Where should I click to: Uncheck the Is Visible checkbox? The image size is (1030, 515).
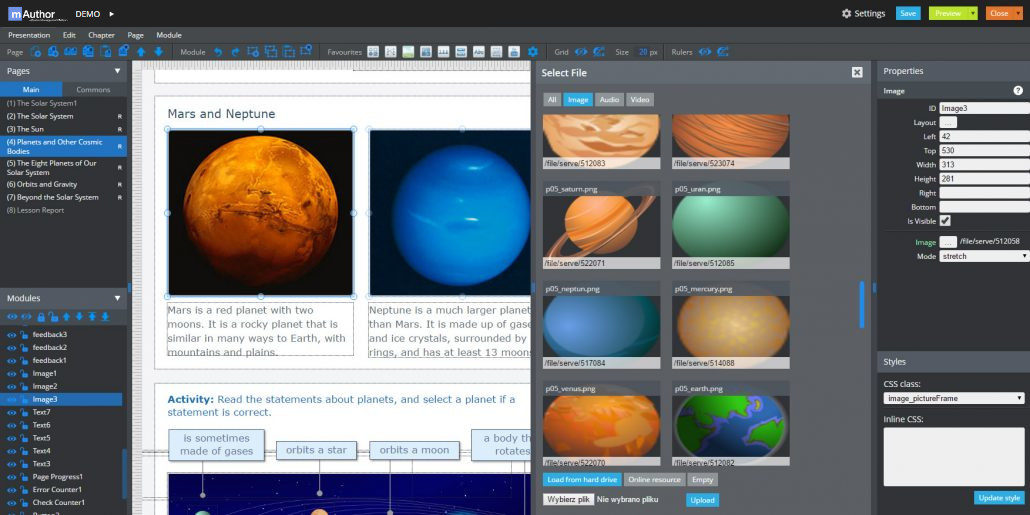click(945, 221)
